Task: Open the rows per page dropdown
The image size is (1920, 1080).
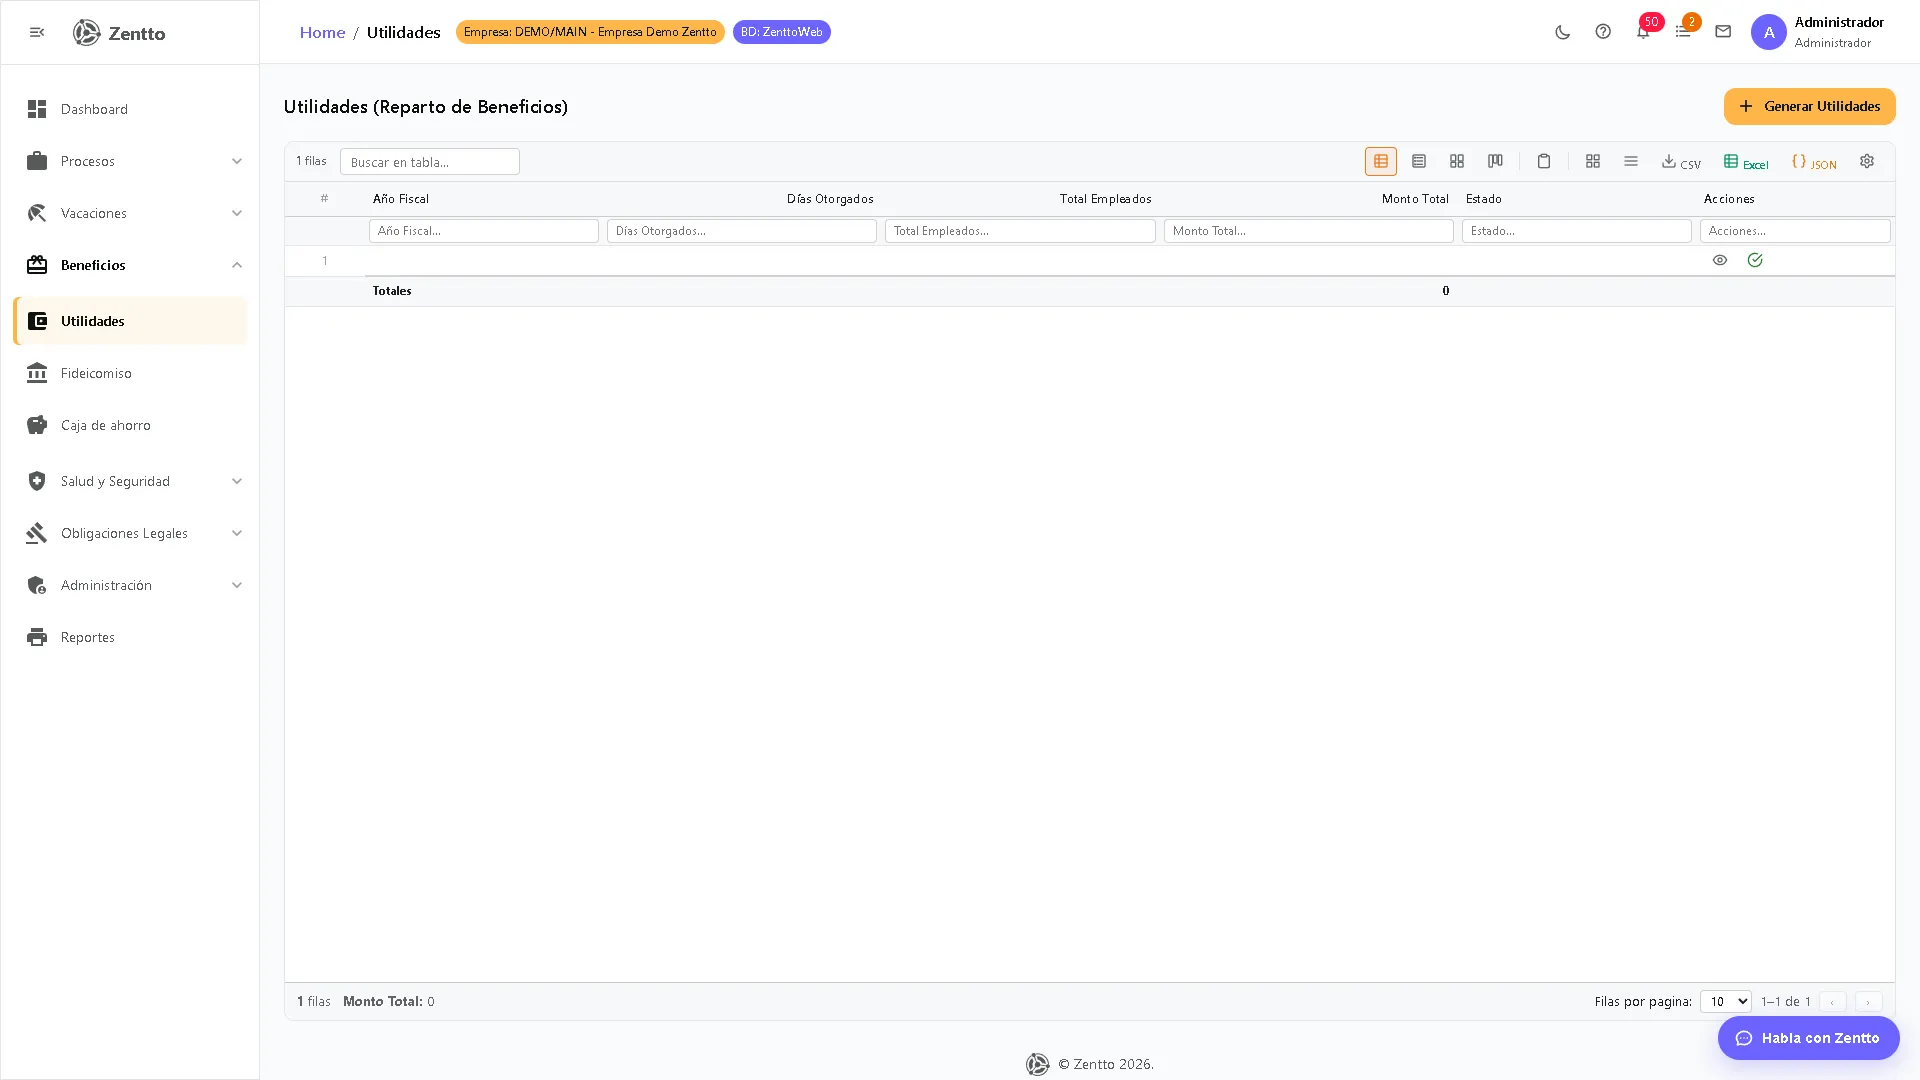Action: tap(1726, 1001)
